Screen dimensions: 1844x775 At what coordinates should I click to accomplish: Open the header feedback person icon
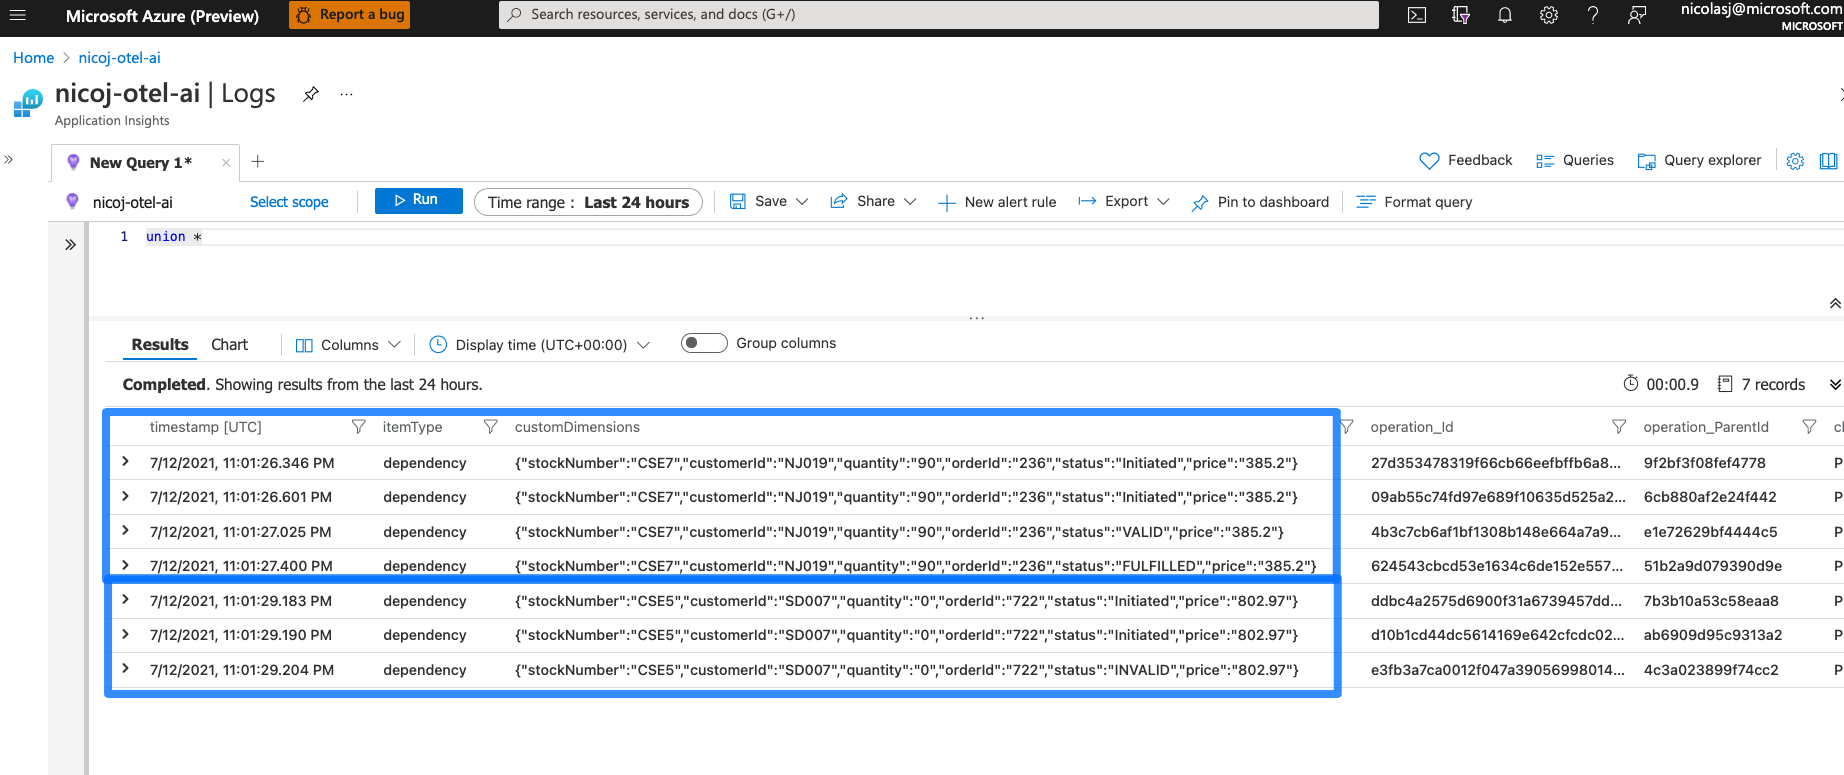[1637, 15]
